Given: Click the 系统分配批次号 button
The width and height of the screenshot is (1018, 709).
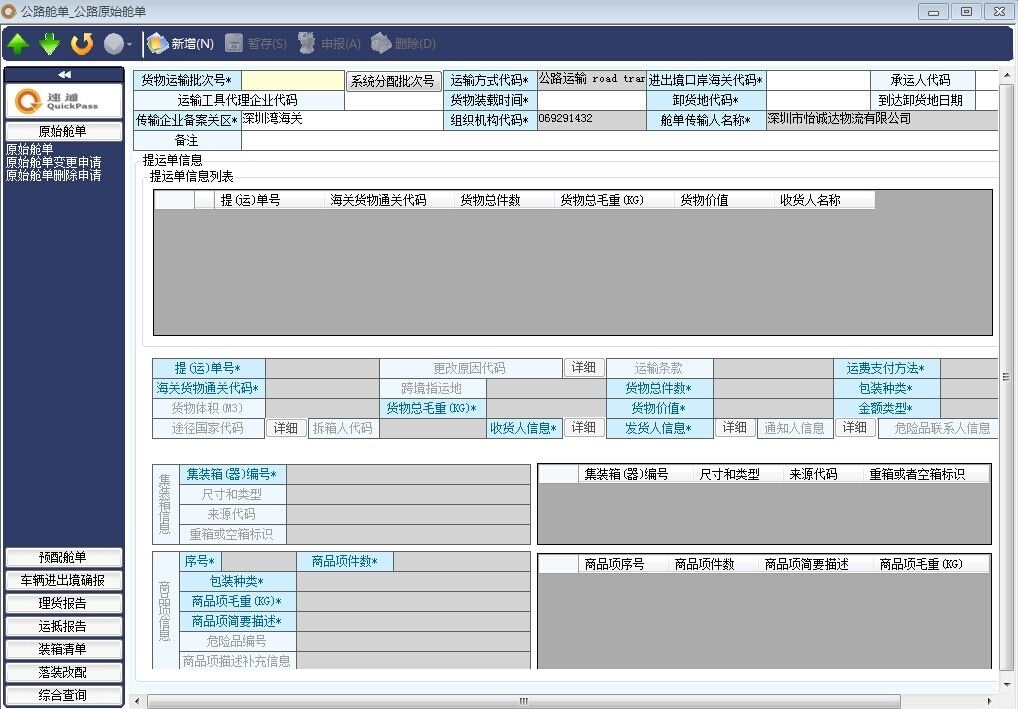Looking at the screenshot, I should 393,81.
